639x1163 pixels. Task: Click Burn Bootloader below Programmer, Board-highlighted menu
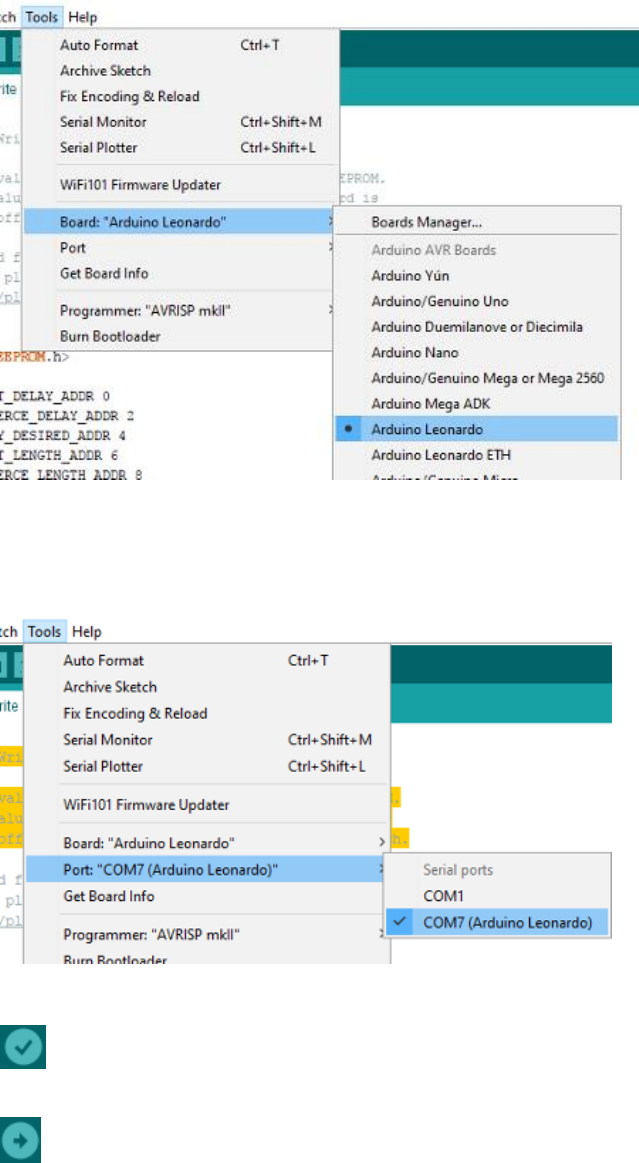(x=179, y=336)
